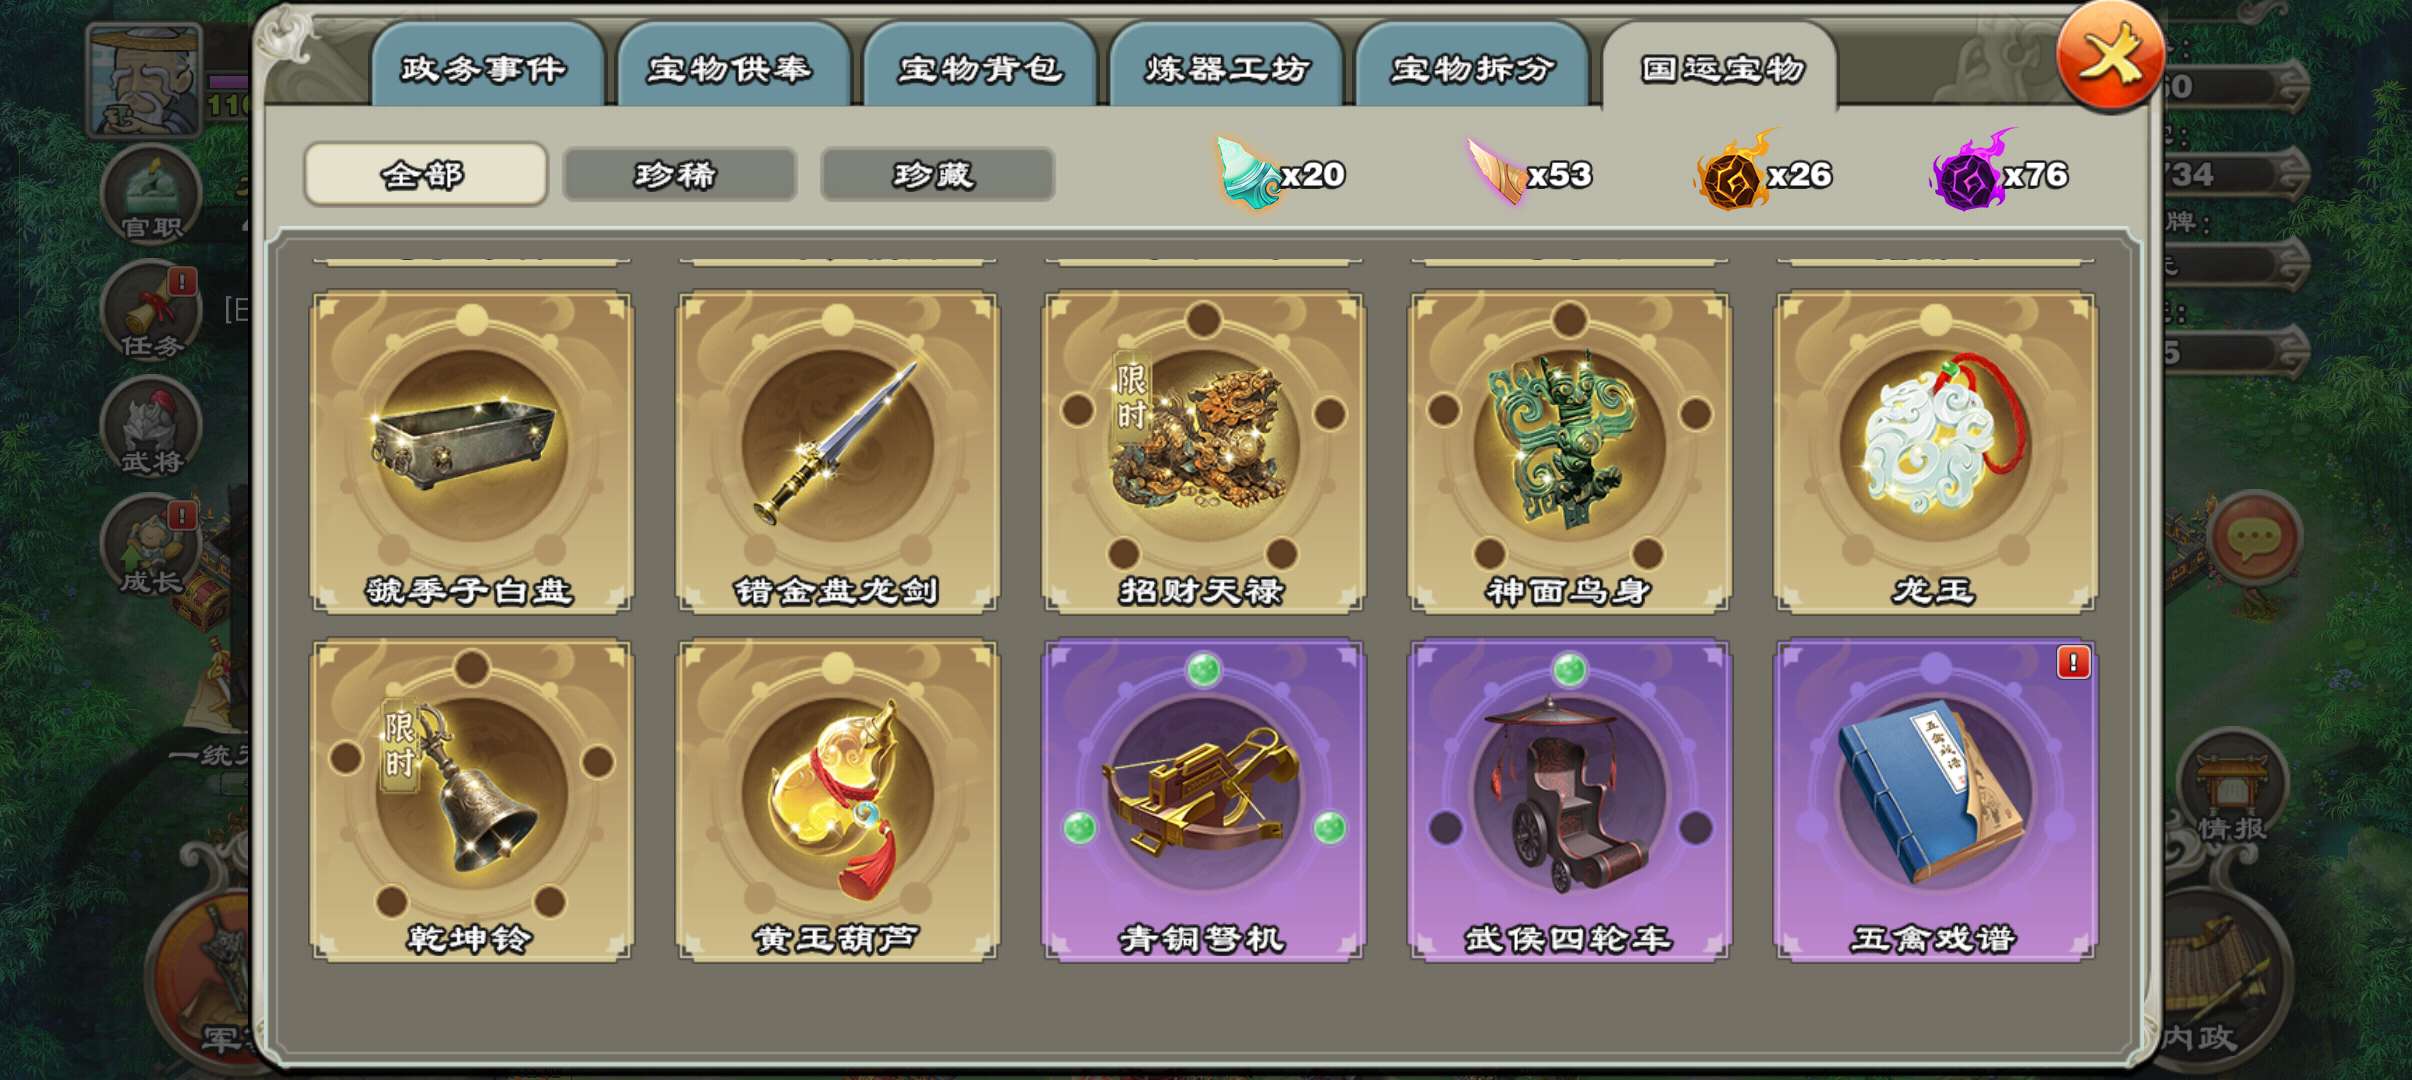Close the treasure panel with X
The image size is (2412, 1080).
[2110, 55]
